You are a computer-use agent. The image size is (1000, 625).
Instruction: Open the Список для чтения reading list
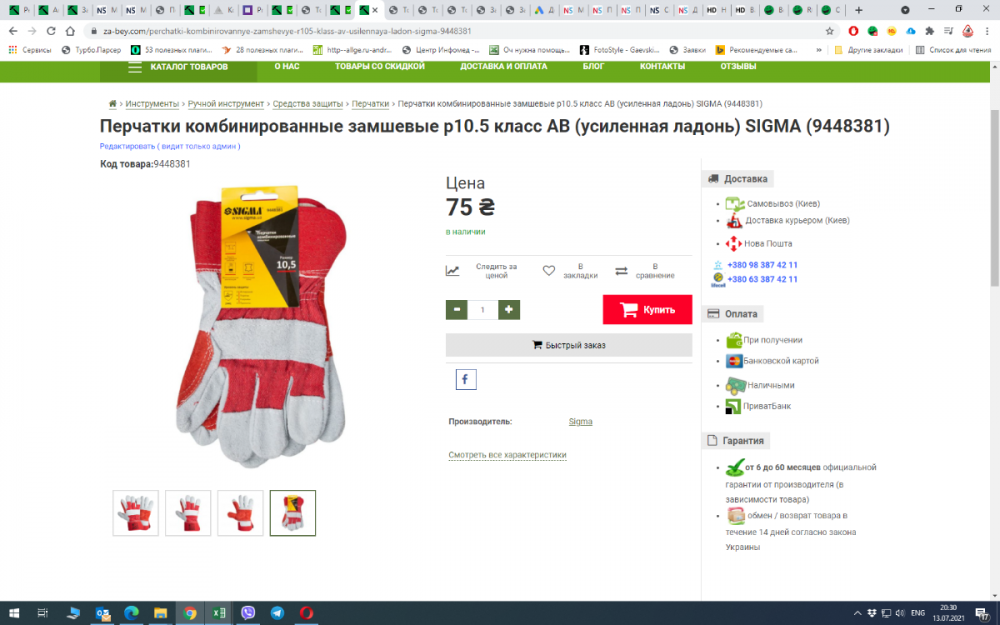[953, 50]
